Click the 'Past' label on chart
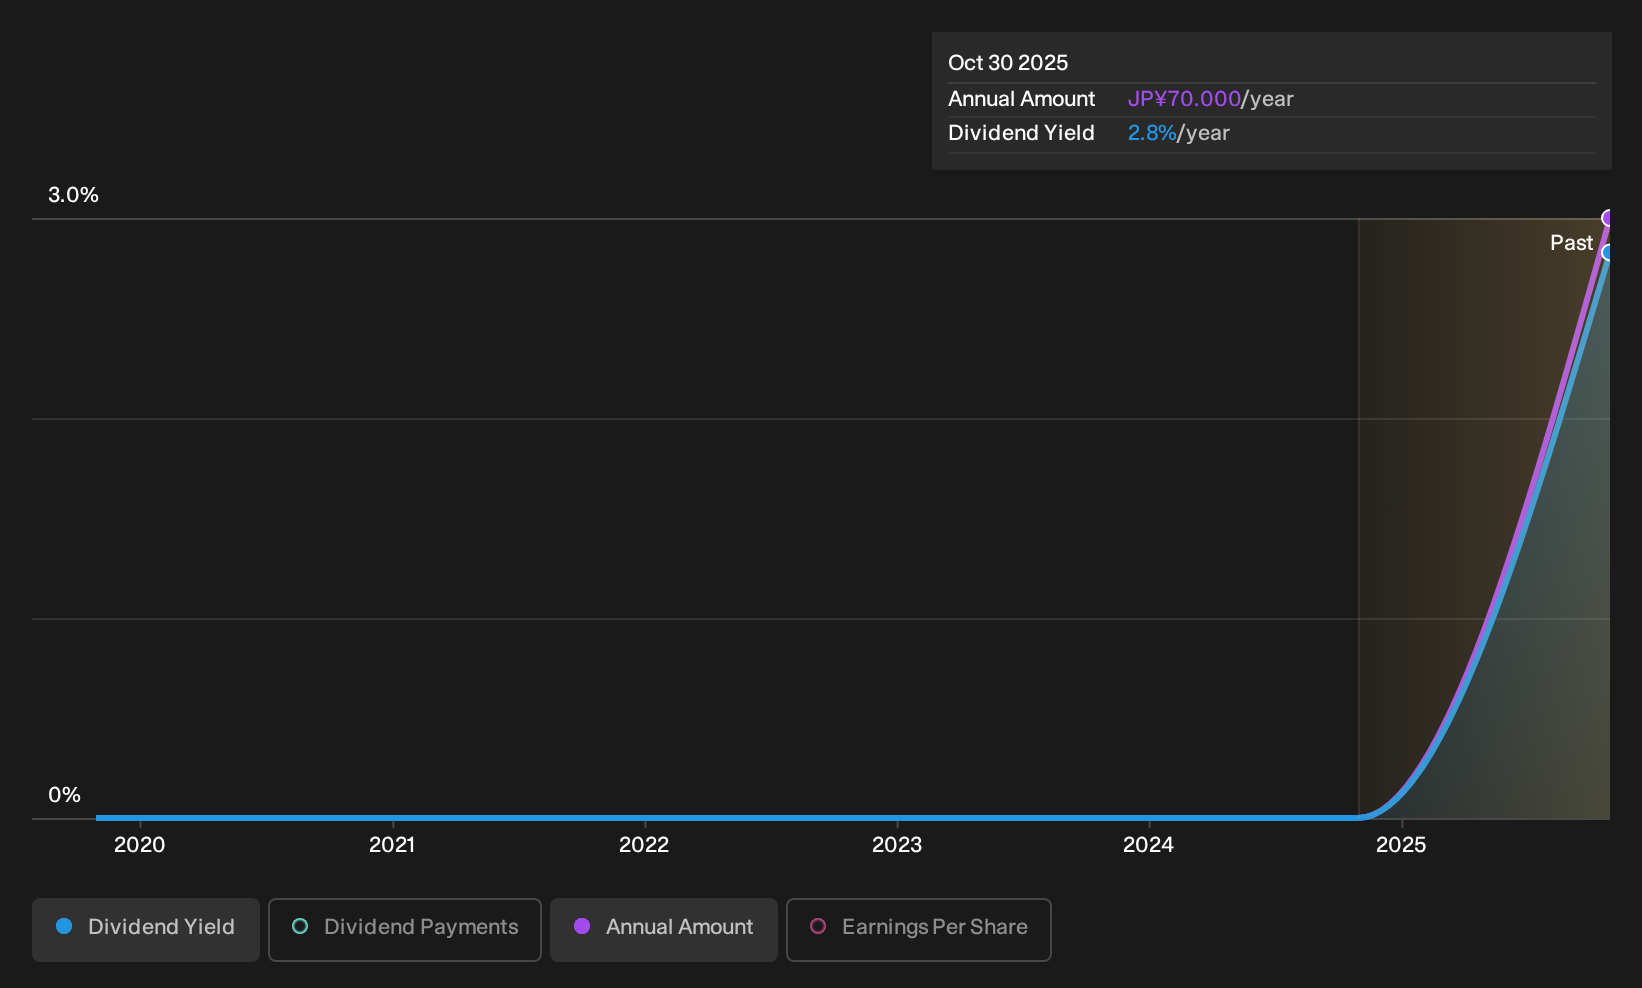 pyautogui.click(x=1571, y=243)
